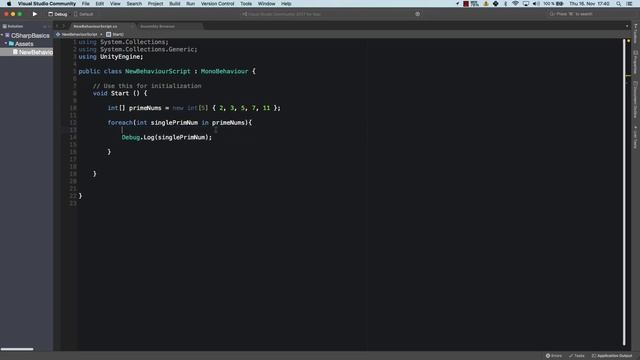Open the View menu
This screenshot has height=360, width=640.
point(115,4)
